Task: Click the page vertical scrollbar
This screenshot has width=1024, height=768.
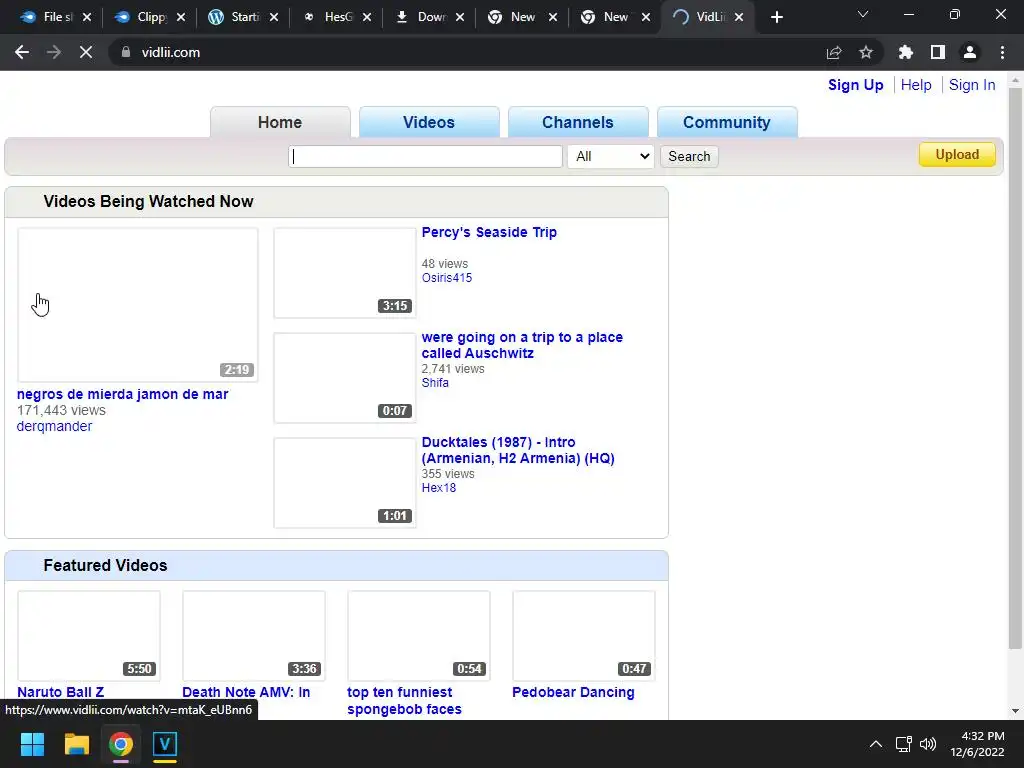Action: pos(1015,369)
